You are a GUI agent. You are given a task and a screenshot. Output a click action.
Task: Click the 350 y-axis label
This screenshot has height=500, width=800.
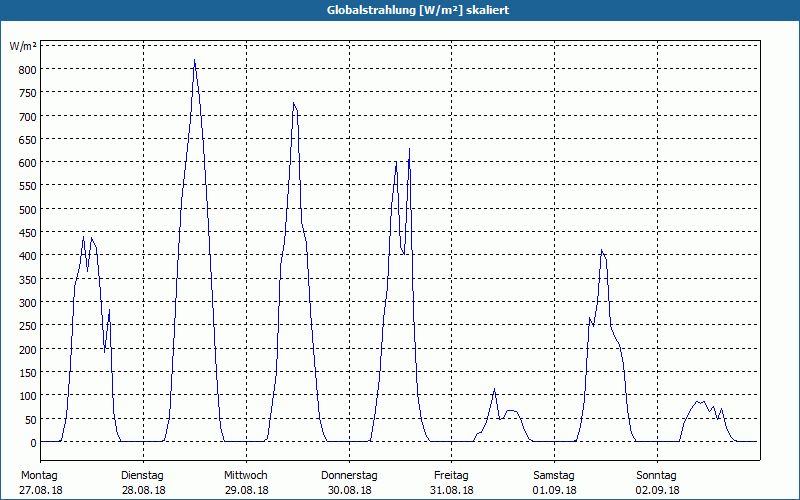click(28, 280)
